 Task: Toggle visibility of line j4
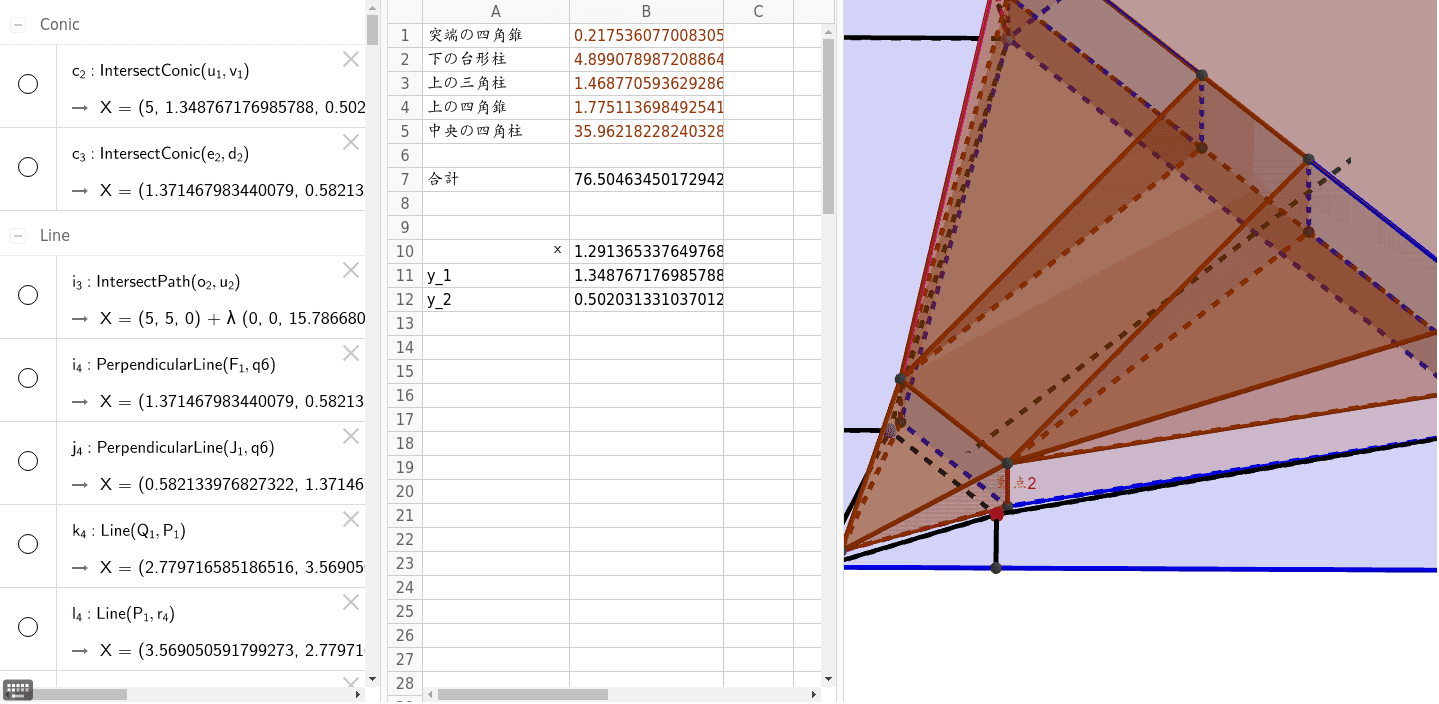tap(28, 461)
